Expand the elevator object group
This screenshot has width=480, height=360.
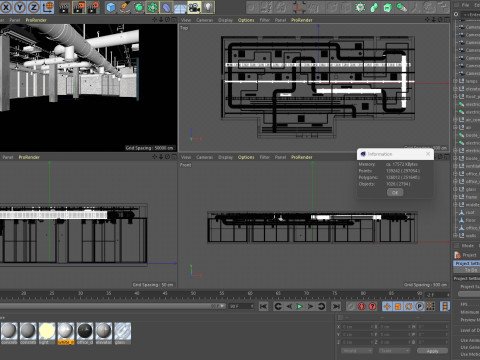click(x=455, y=89)
